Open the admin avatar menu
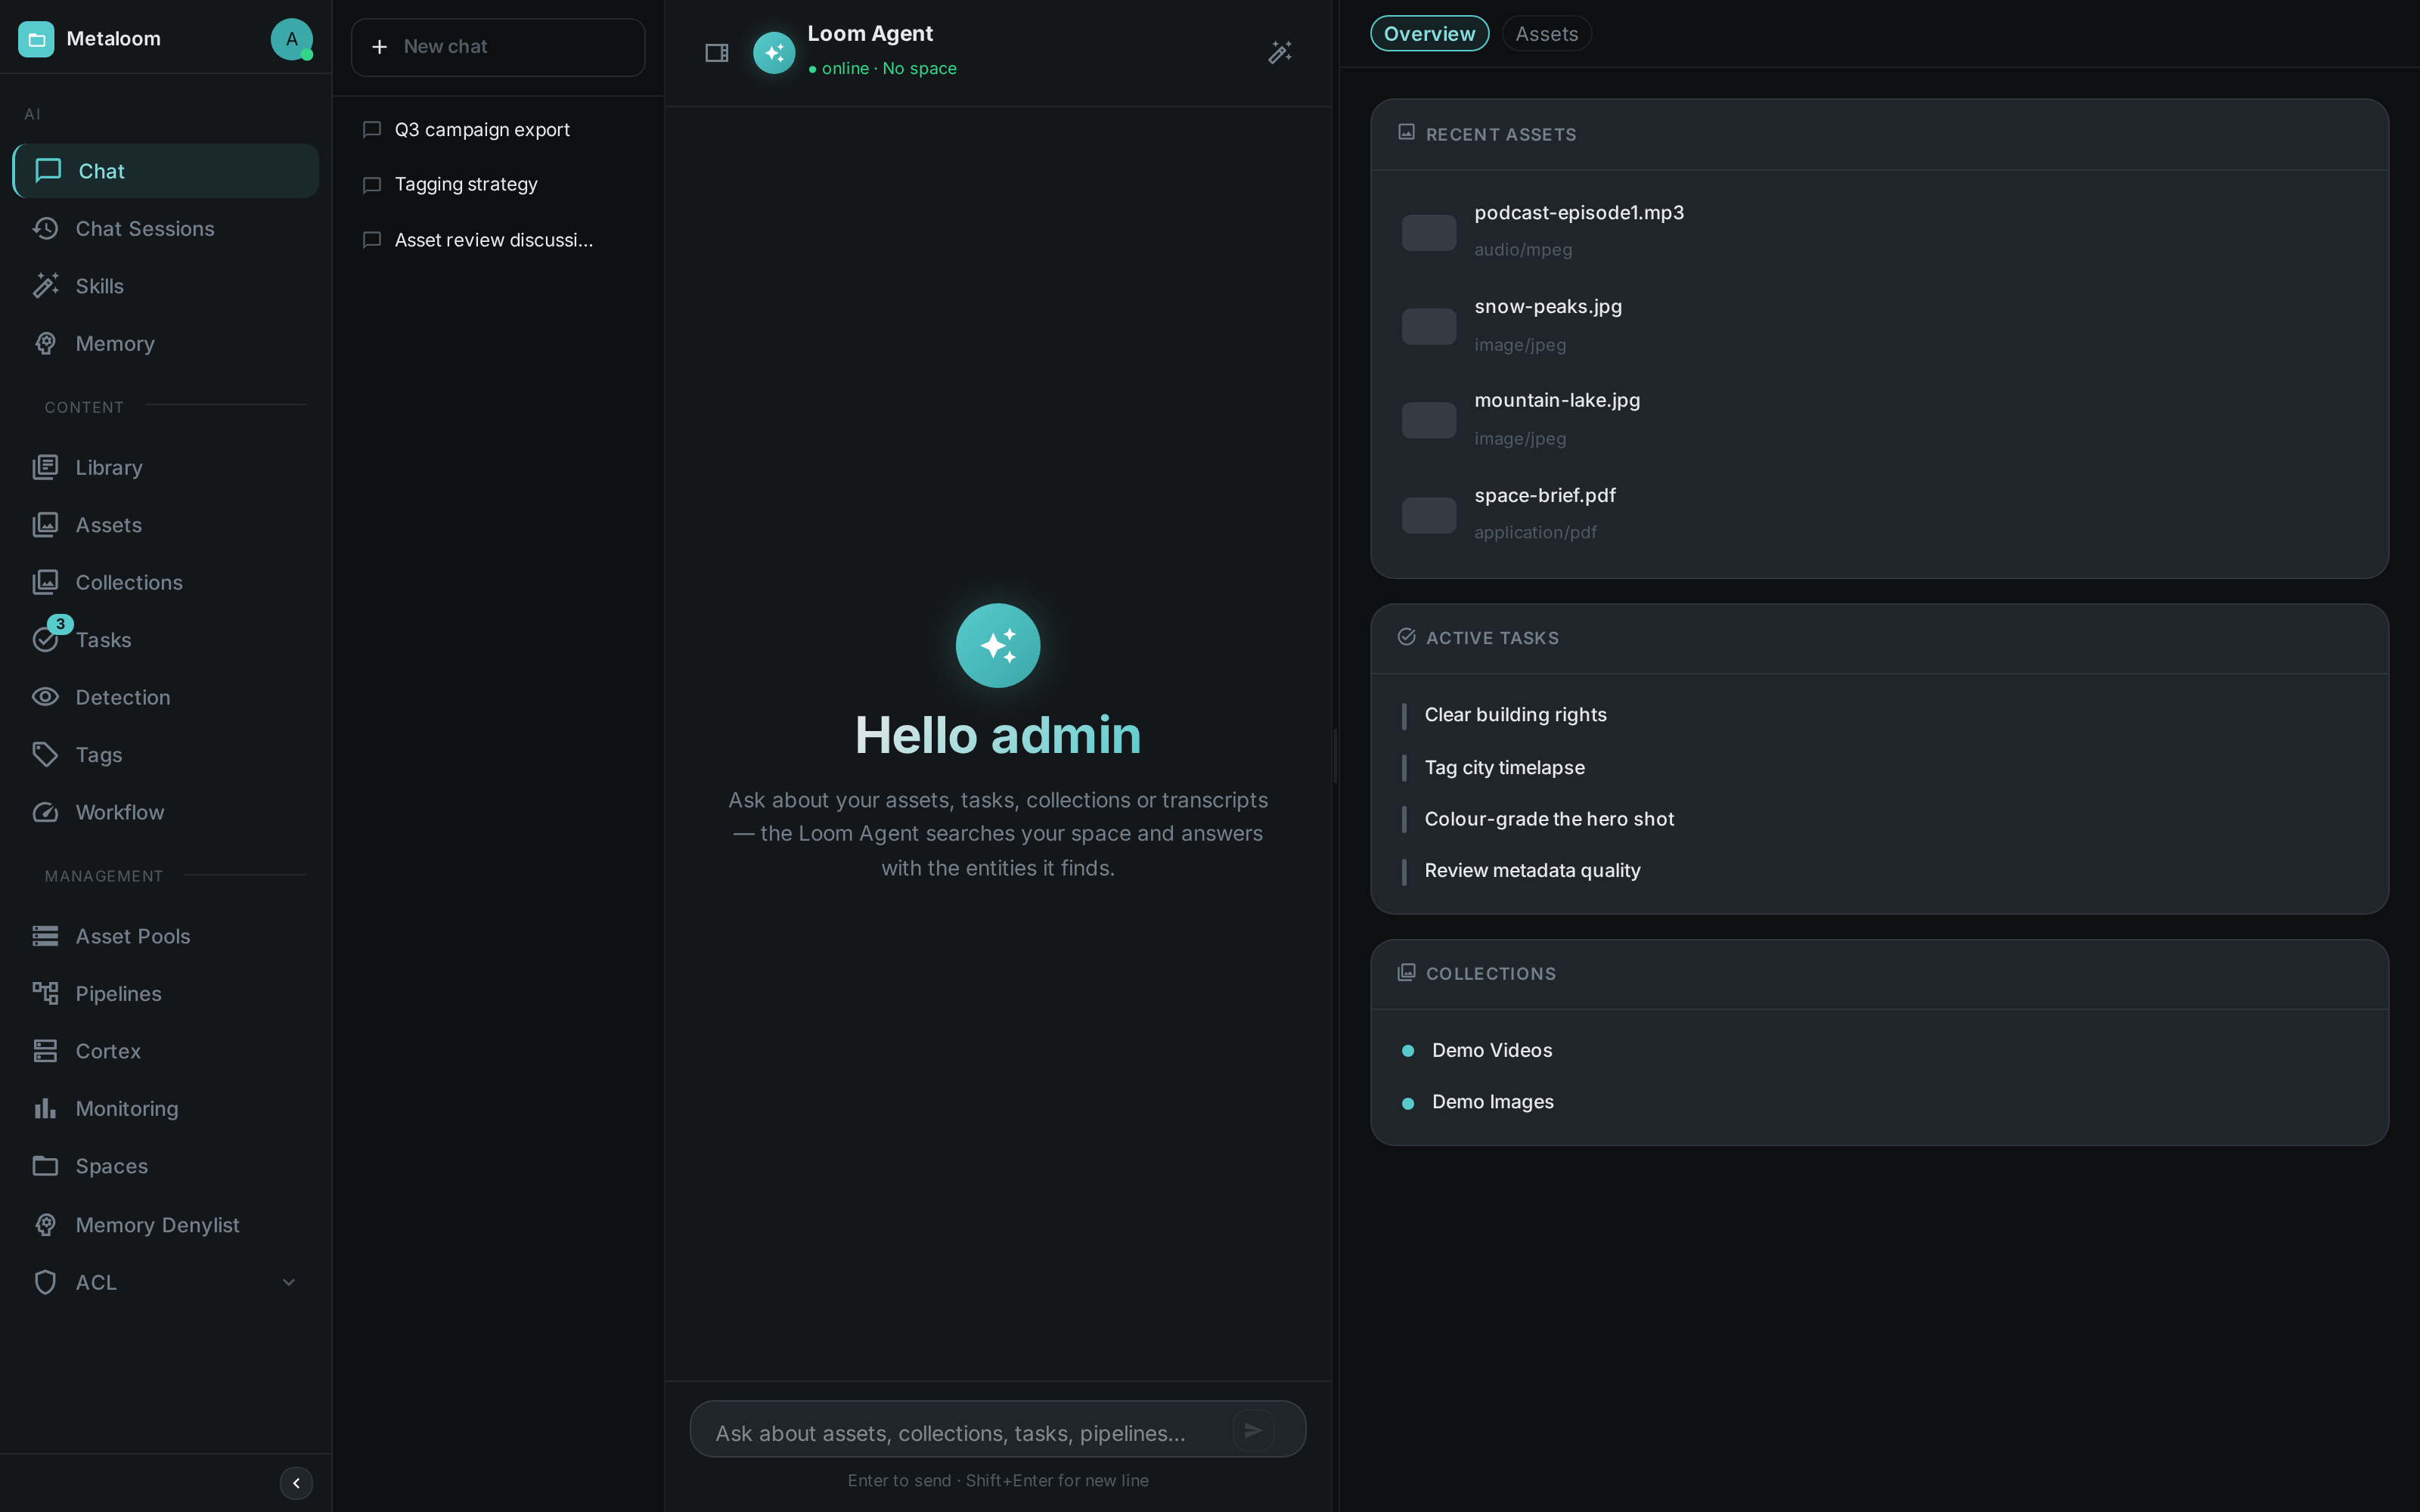2420x1512 pixels. click(291, 39)
